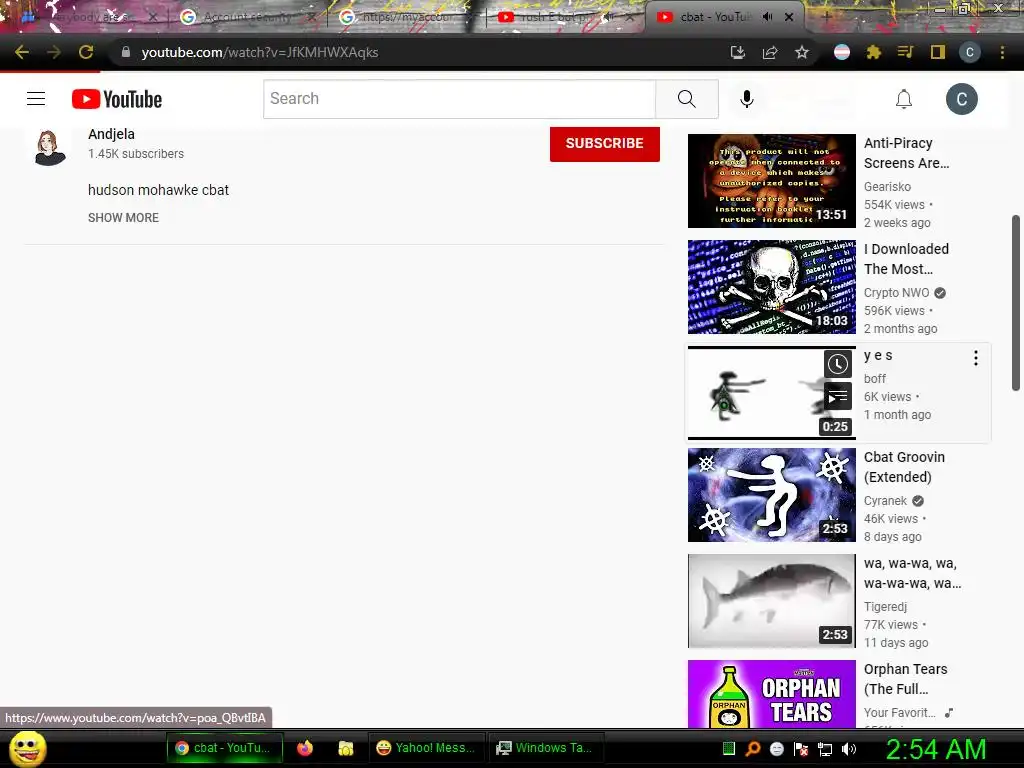Open the Orphan Tears video thumbnail
This screenshot has height=768, width=1024.
771,694
